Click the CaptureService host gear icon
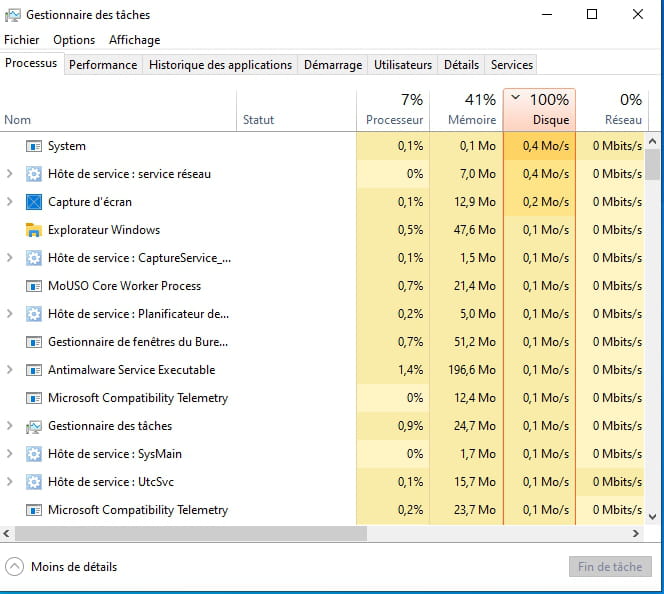 pos(34,258)
